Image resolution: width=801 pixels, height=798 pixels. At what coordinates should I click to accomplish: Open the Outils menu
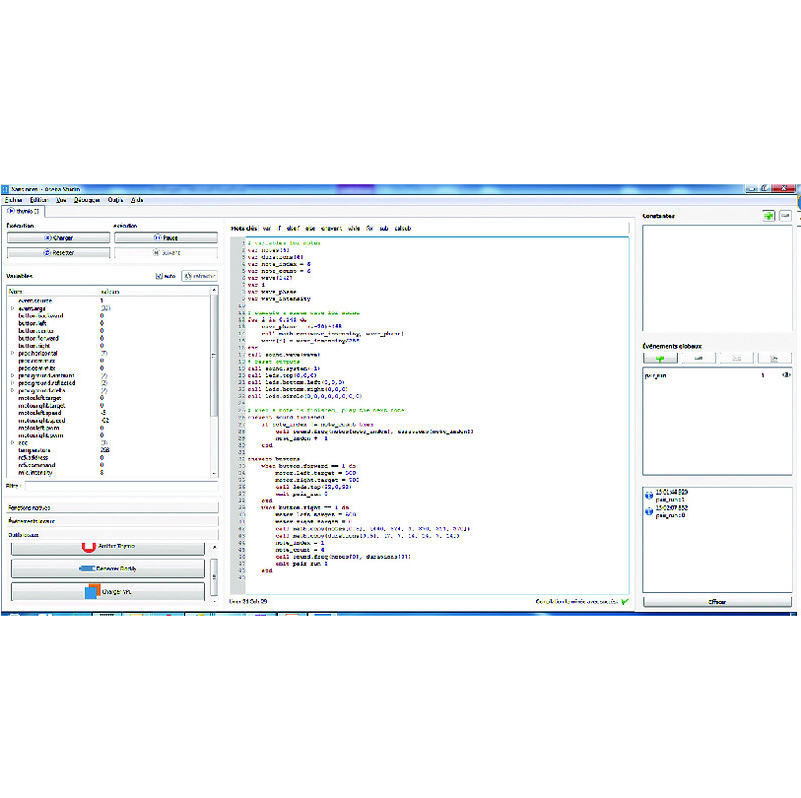tap(115, 200)
